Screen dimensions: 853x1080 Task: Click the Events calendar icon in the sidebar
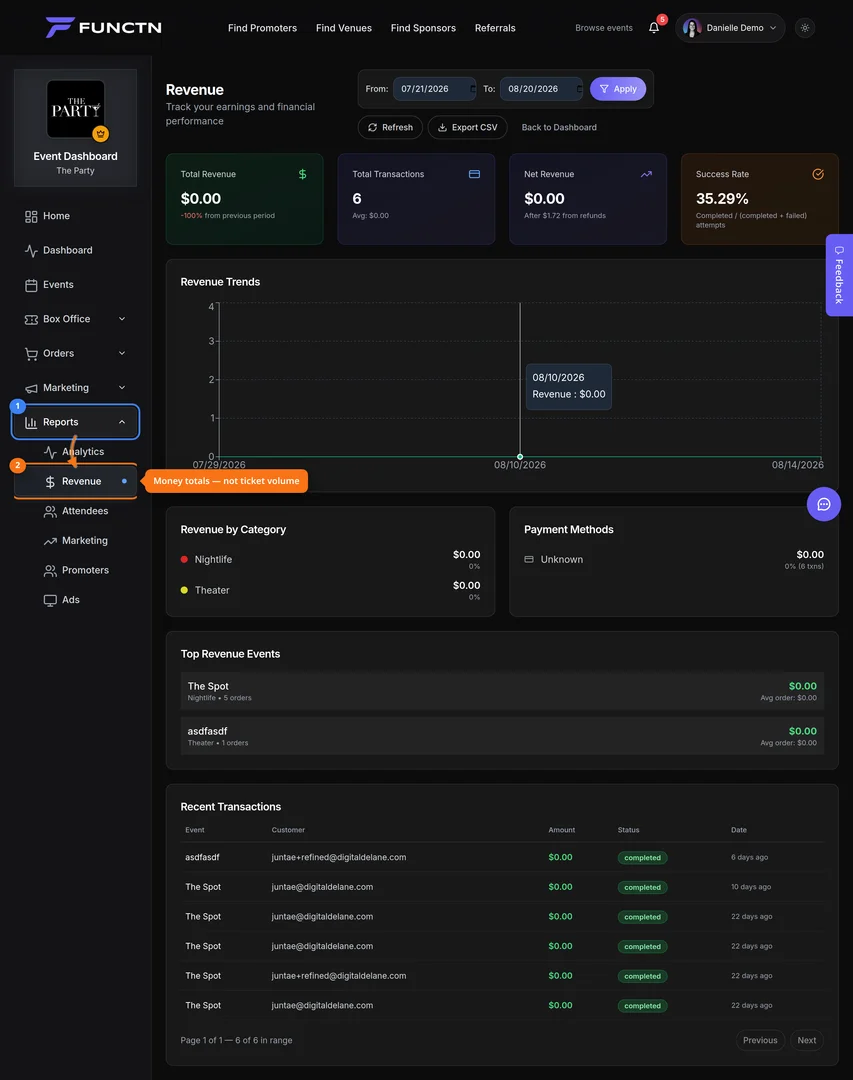coord(31,285)
